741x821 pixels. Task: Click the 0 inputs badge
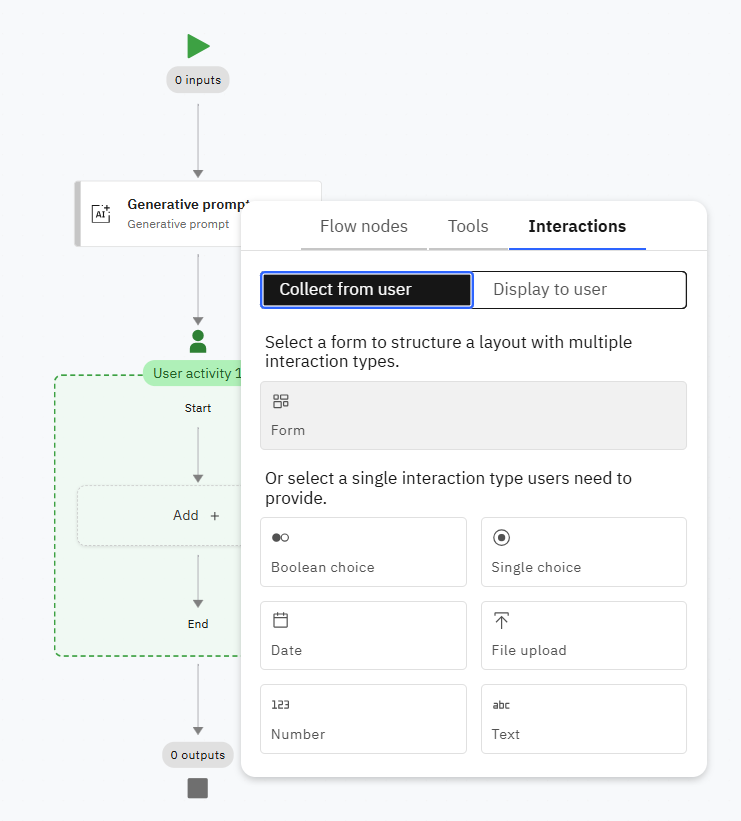198,80
